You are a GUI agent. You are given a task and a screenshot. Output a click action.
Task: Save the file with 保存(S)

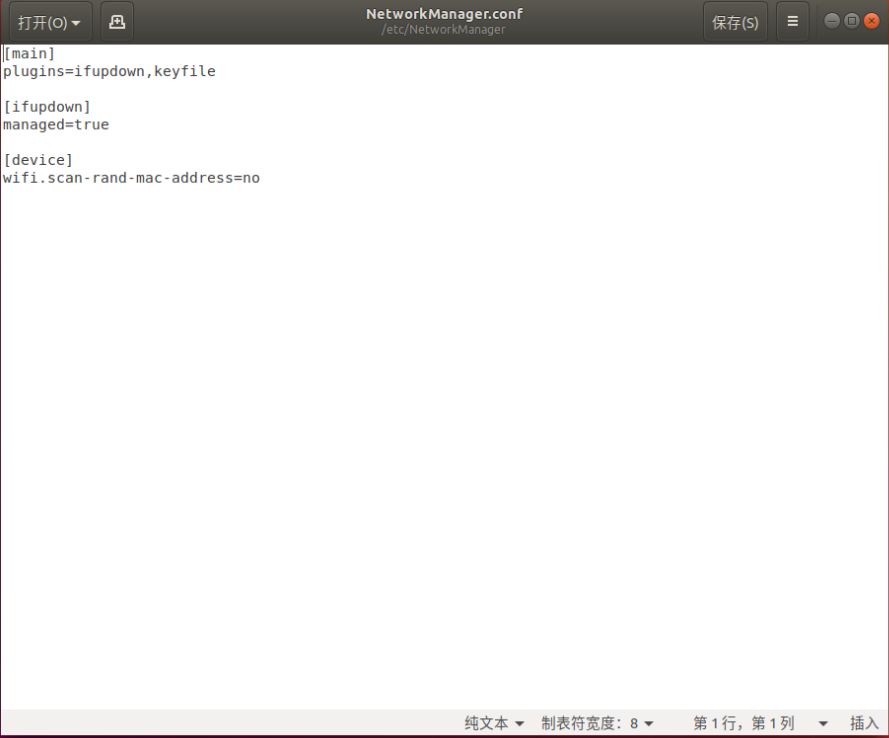pos(735,22)
